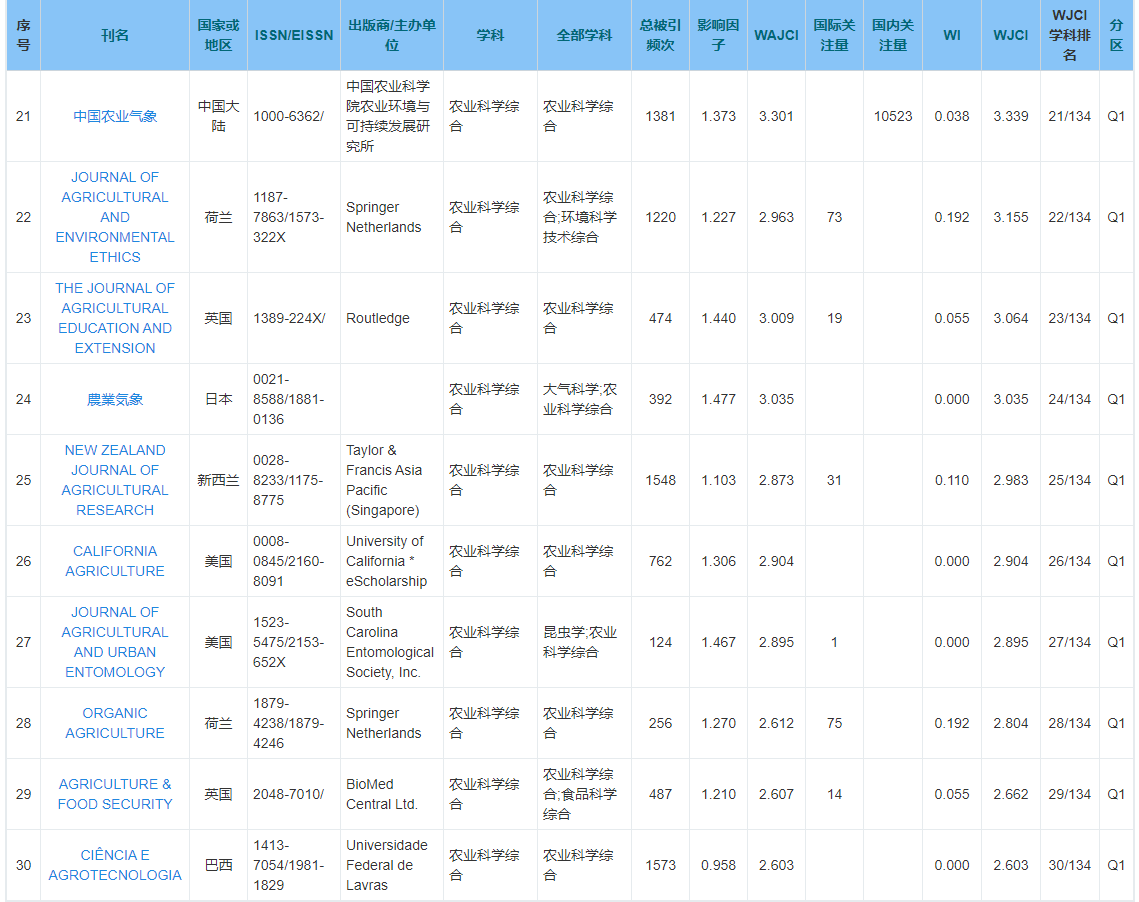
Task: Select ranking cell 30/134
Action: point(1069,865)
